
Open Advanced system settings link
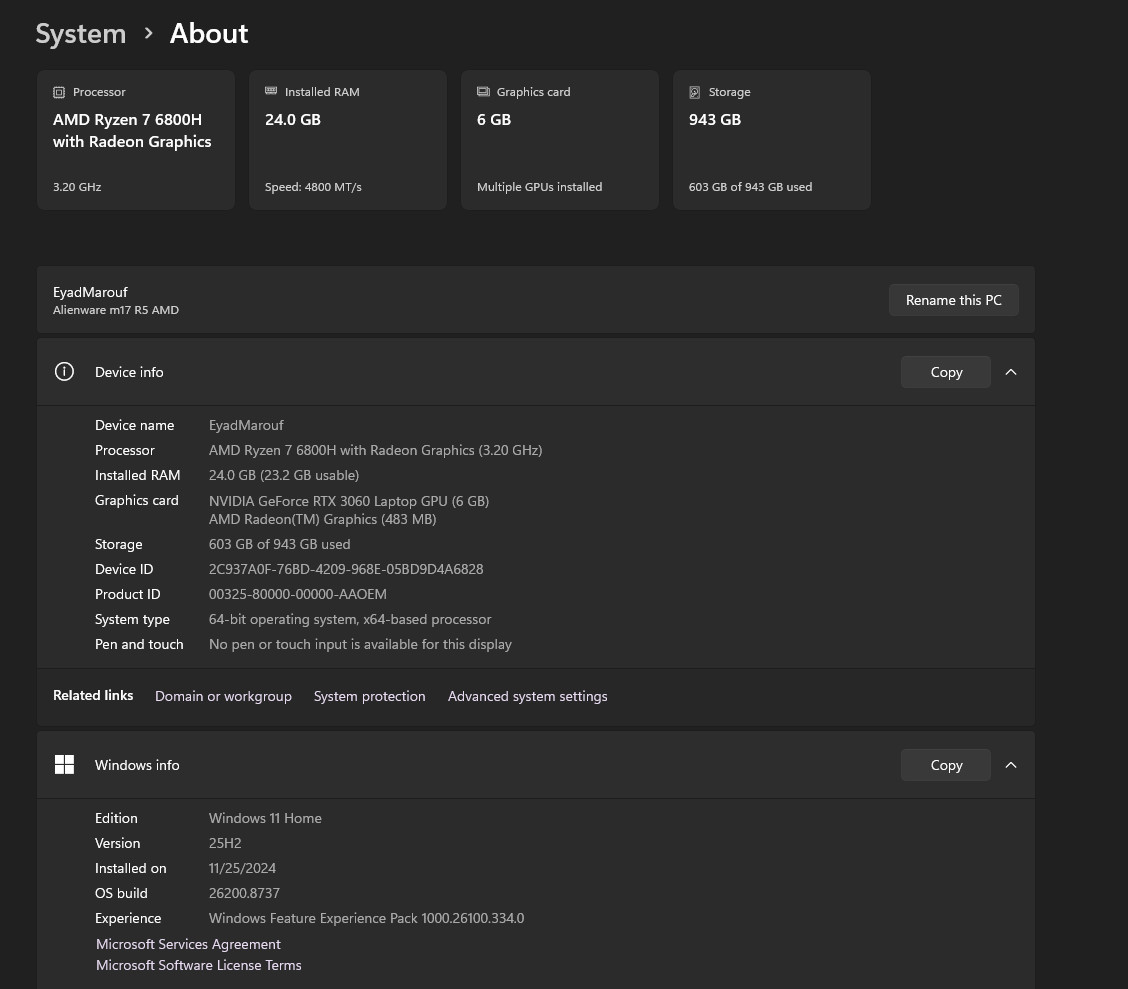527,696
